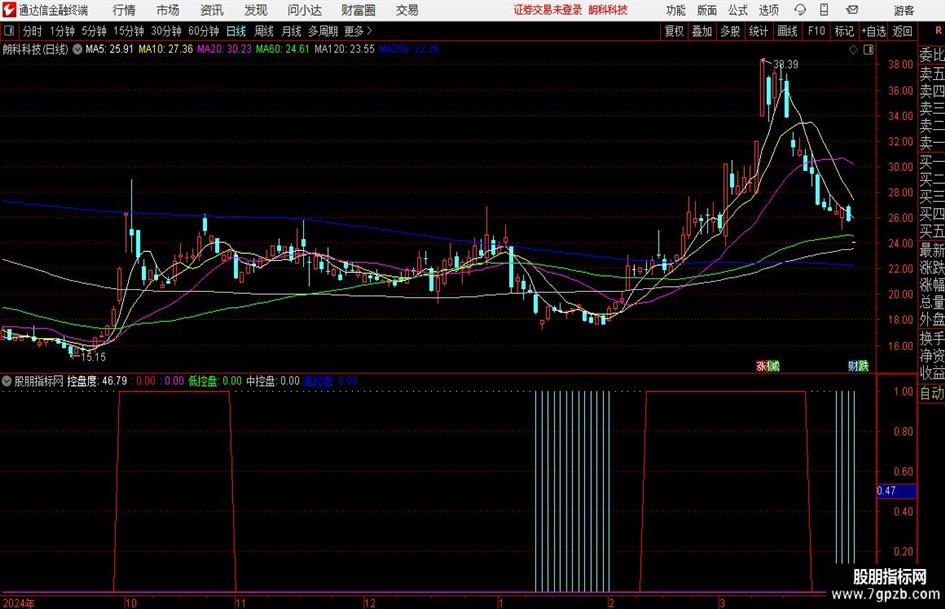945x609 pixels.
Task: Open the 发现 menu
Action: (x=256, y=10)
